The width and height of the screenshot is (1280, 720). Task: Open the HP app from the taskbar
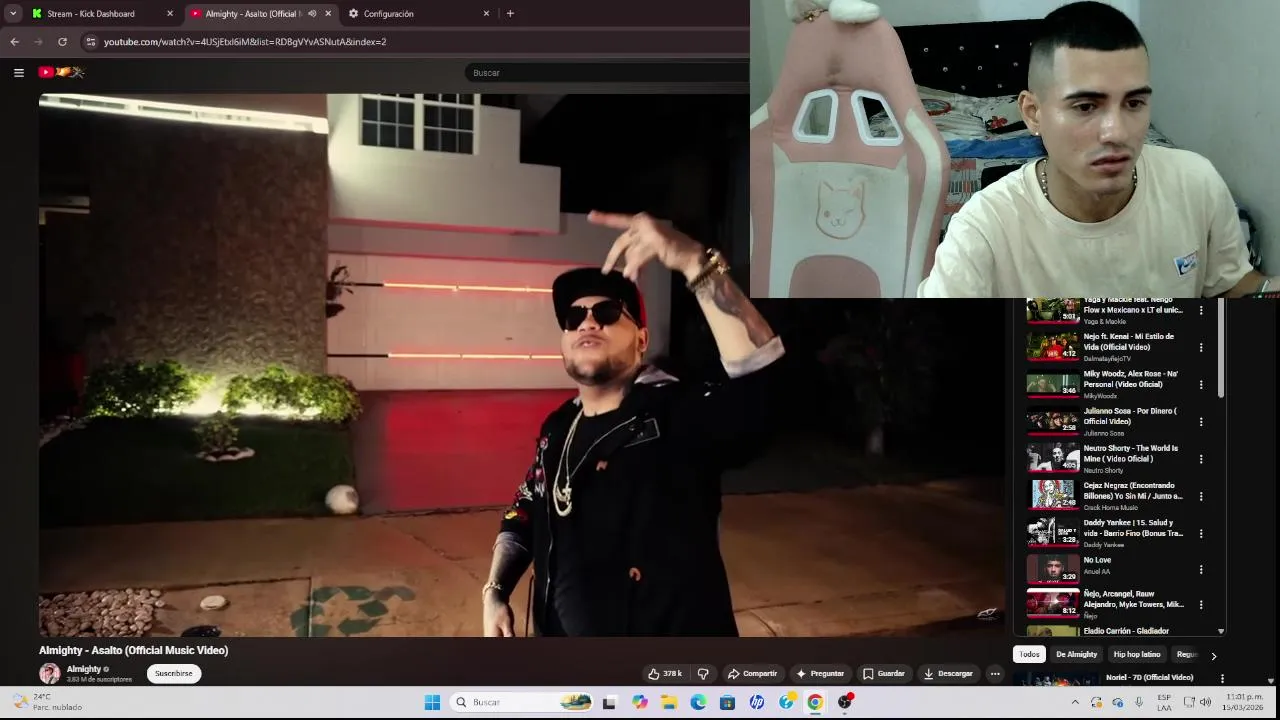pyautogui.click(x=757, y=702)
